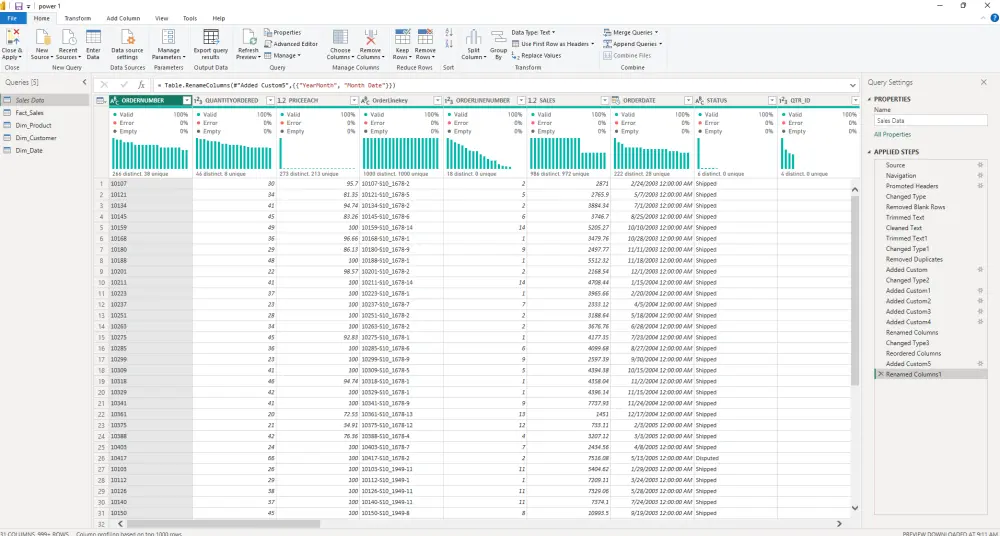Click the Remove Rows icon
Image resolution: width=1000 pixels, height=536 pixels.
pyautogui.click(x=425, y=37)
